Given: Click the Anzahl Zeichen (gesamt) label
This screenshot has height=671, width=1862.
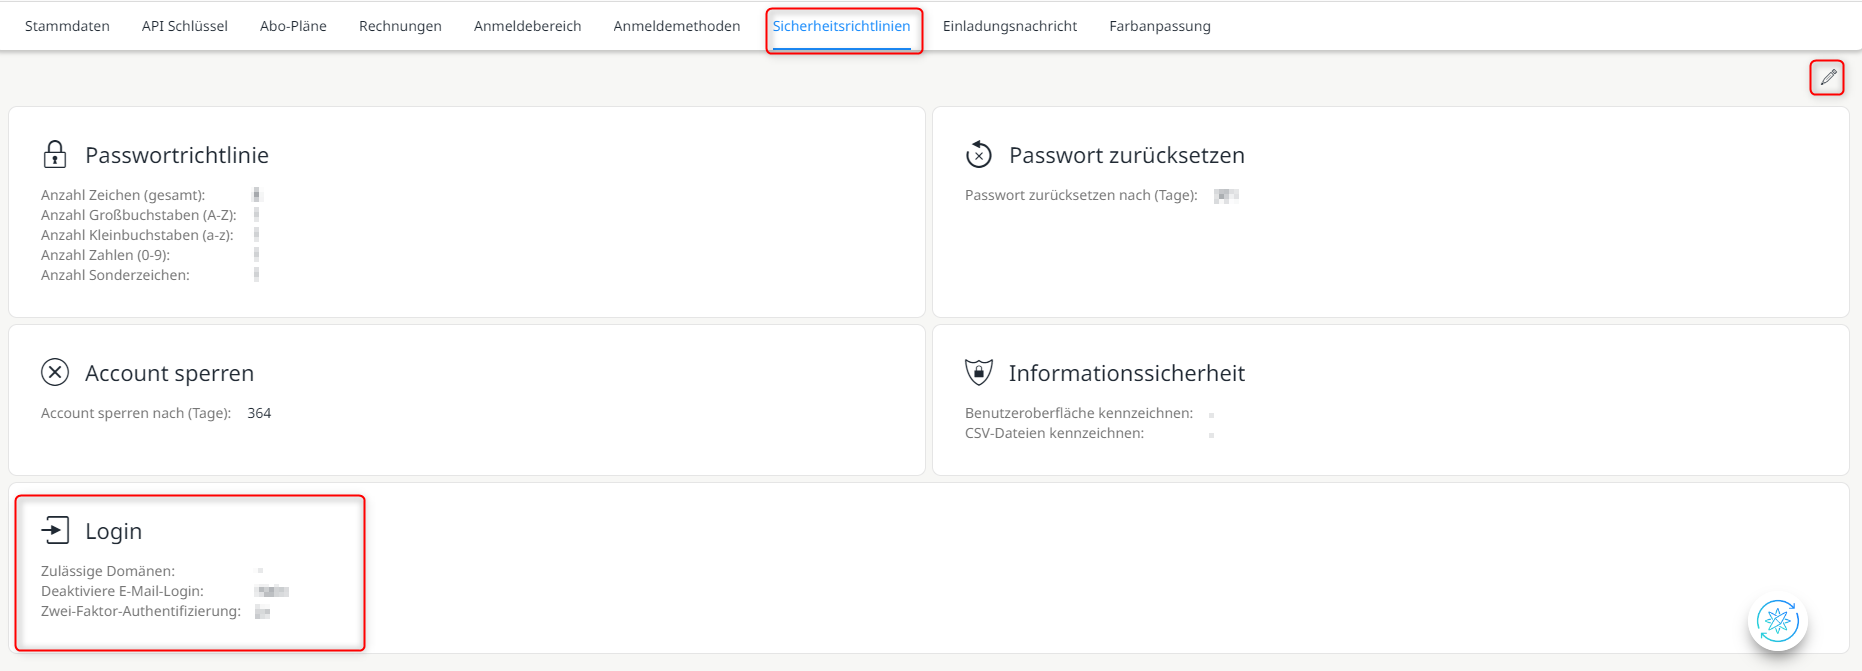Looking at the screenshot, I should 123,195.
